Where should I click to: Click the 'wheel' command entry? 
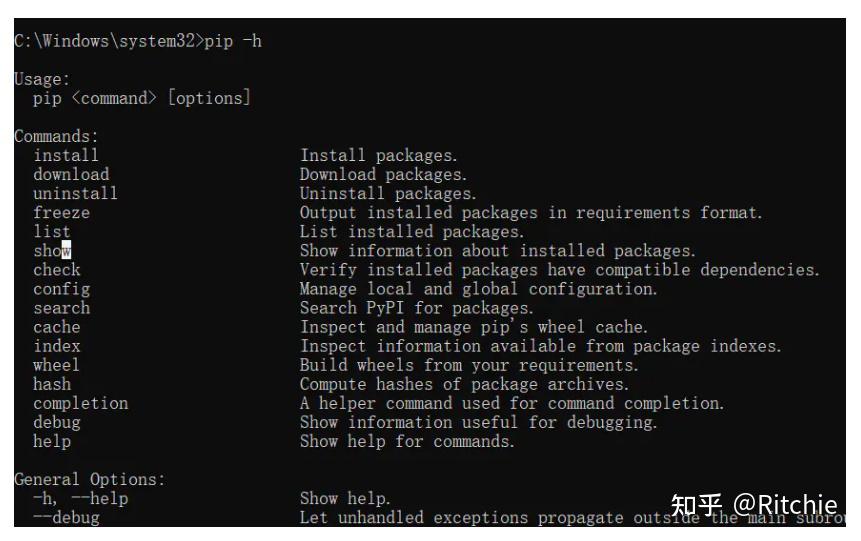pyautogui.click(x=56, y=365)
